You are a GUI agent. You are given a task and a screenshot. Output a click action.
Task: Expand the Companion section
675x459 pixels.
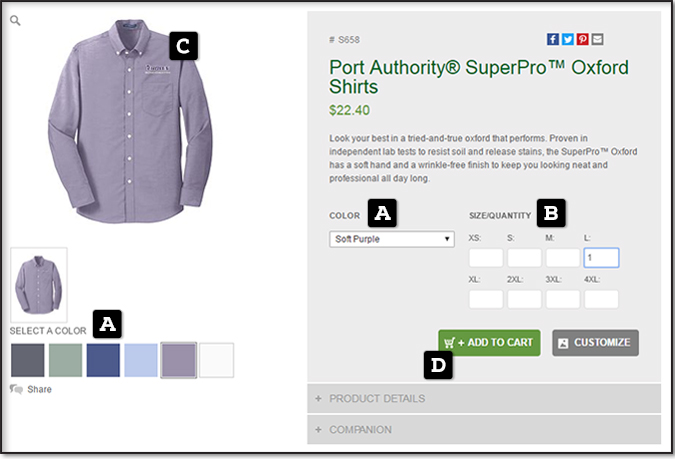[x=484, y=429]
